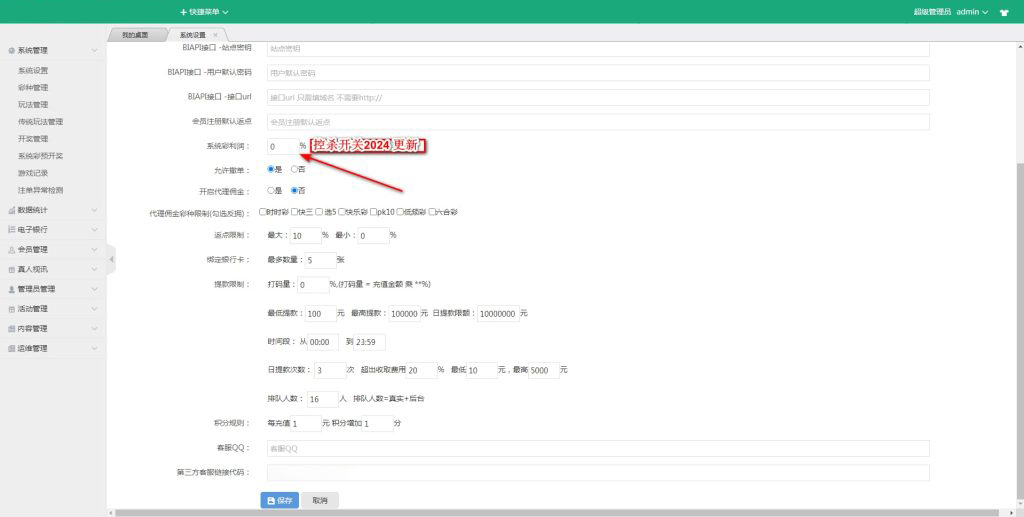The width and height of the screenshot is (1024, 517).
Task: Tick the 六合彩 checkbox
Action: pos(431,212)
